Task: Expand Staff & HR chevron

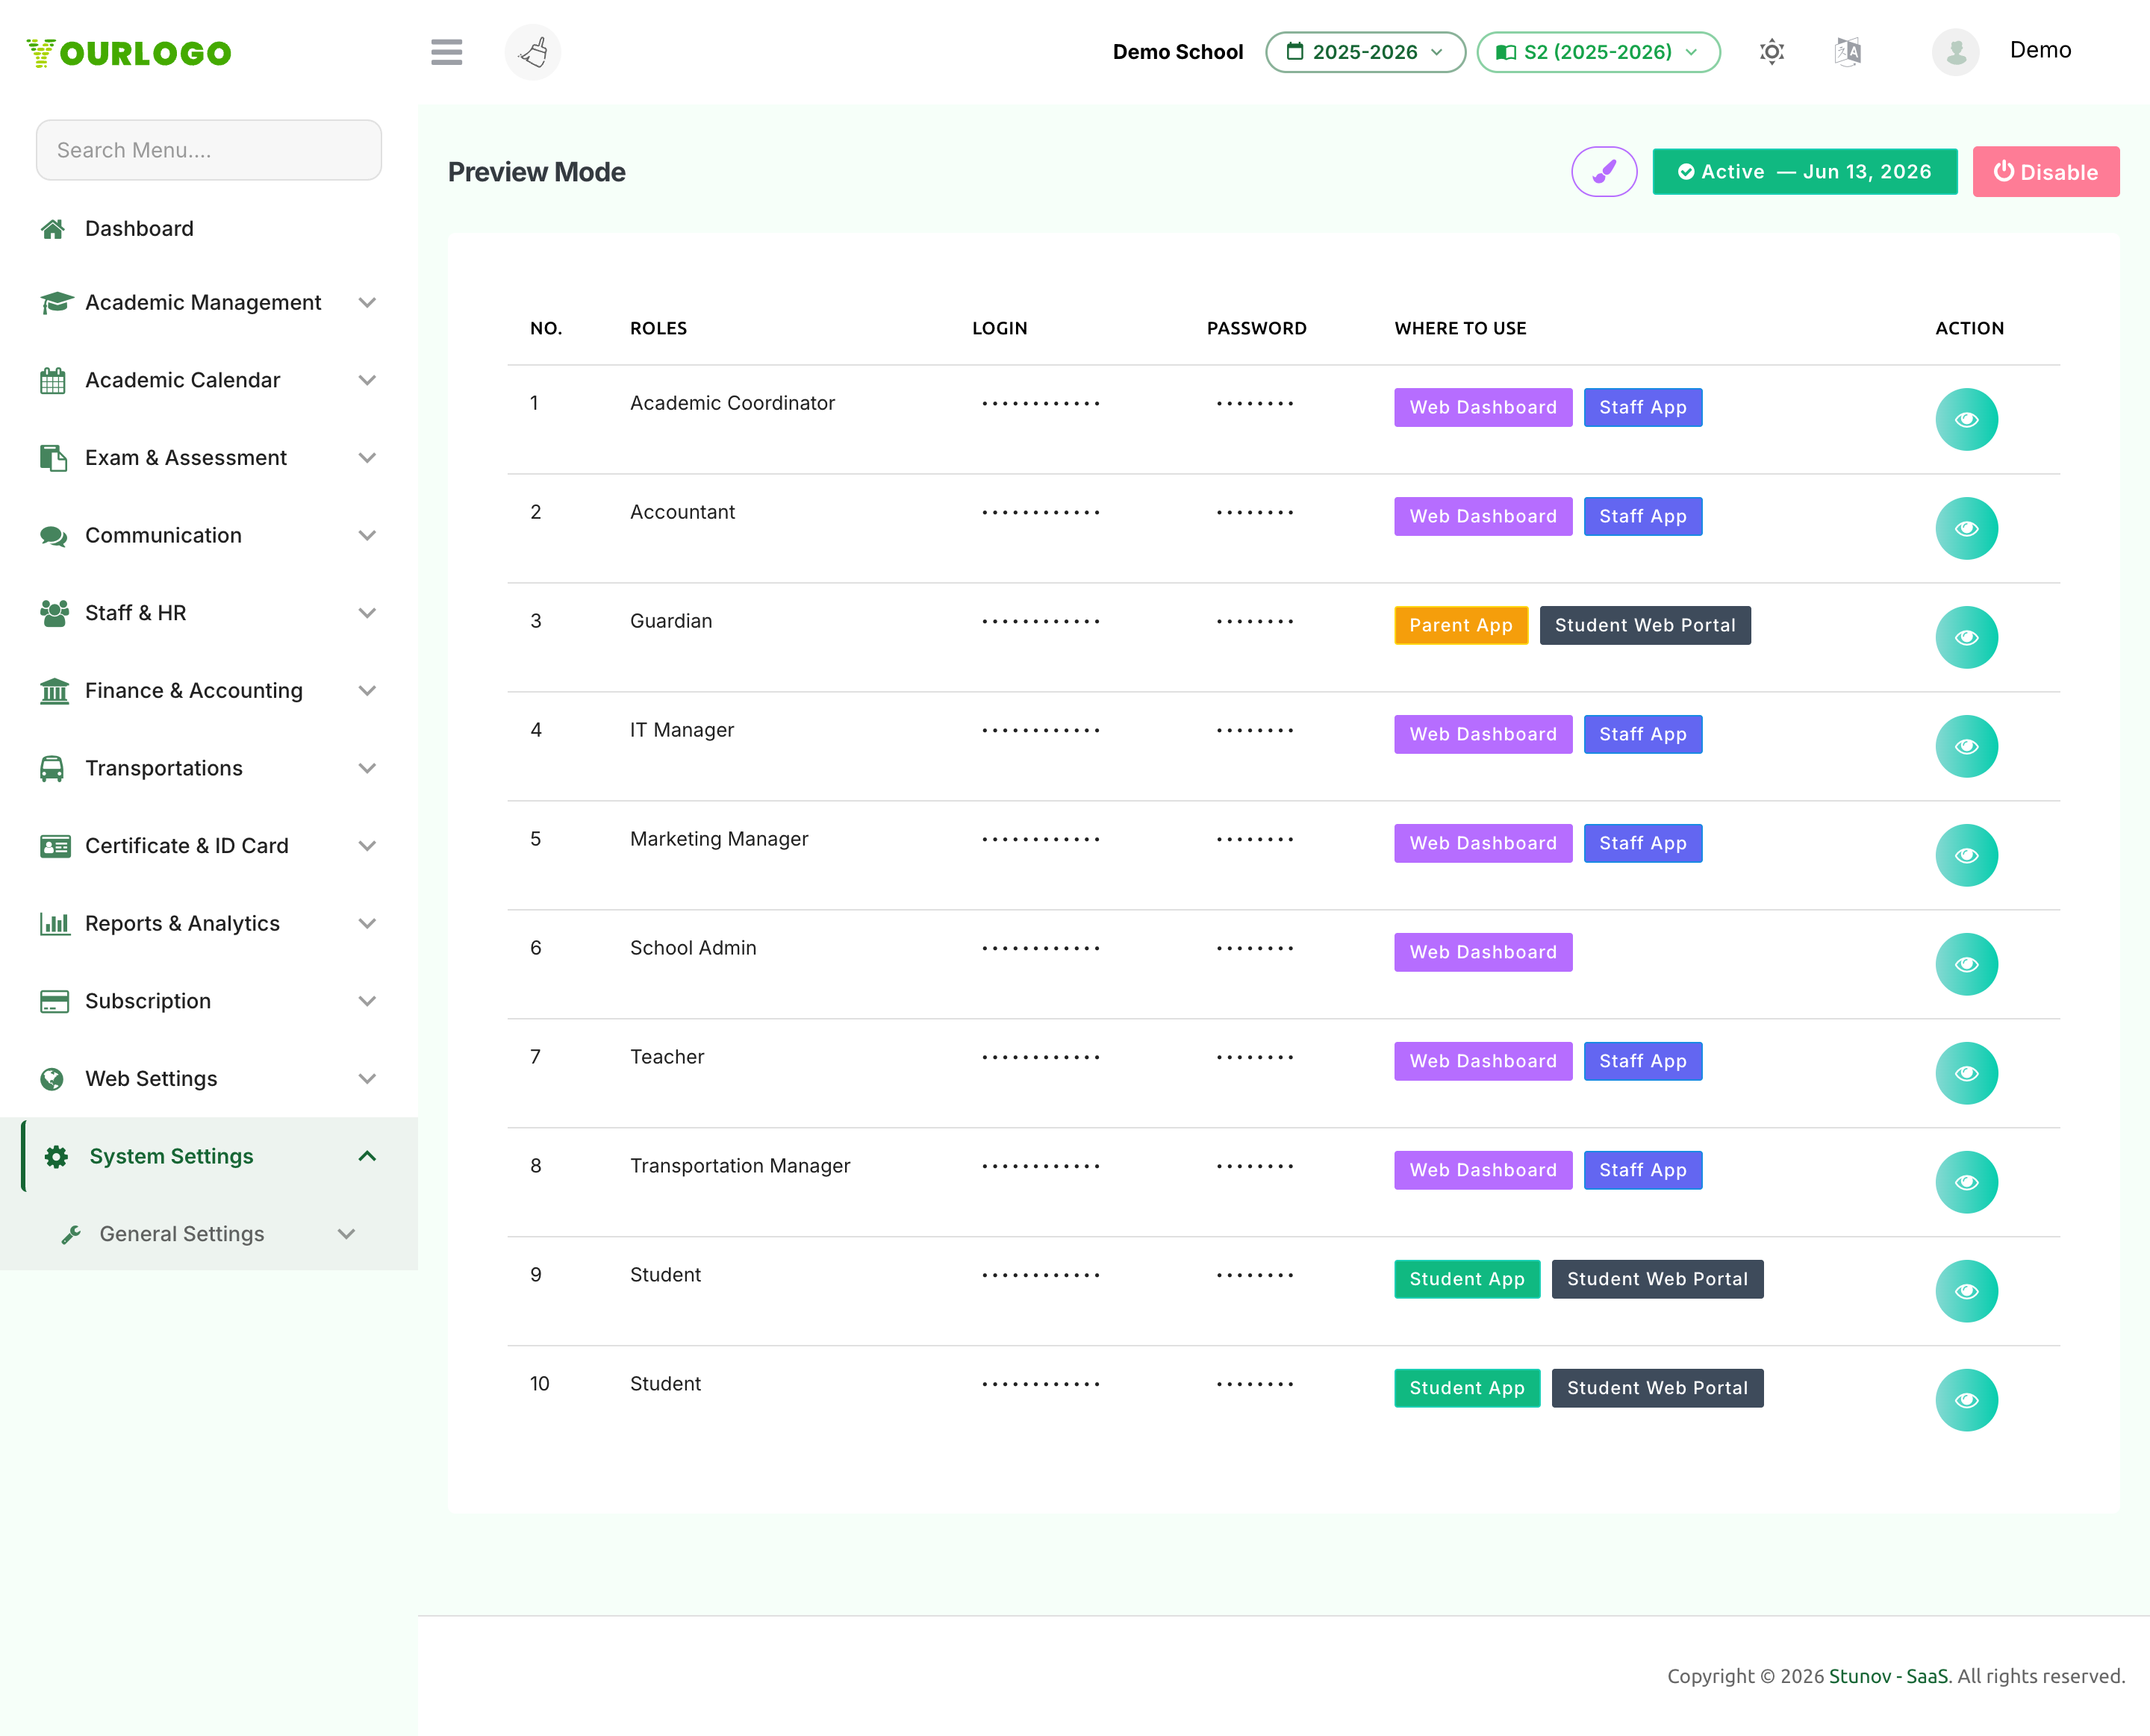Action: 367,613
